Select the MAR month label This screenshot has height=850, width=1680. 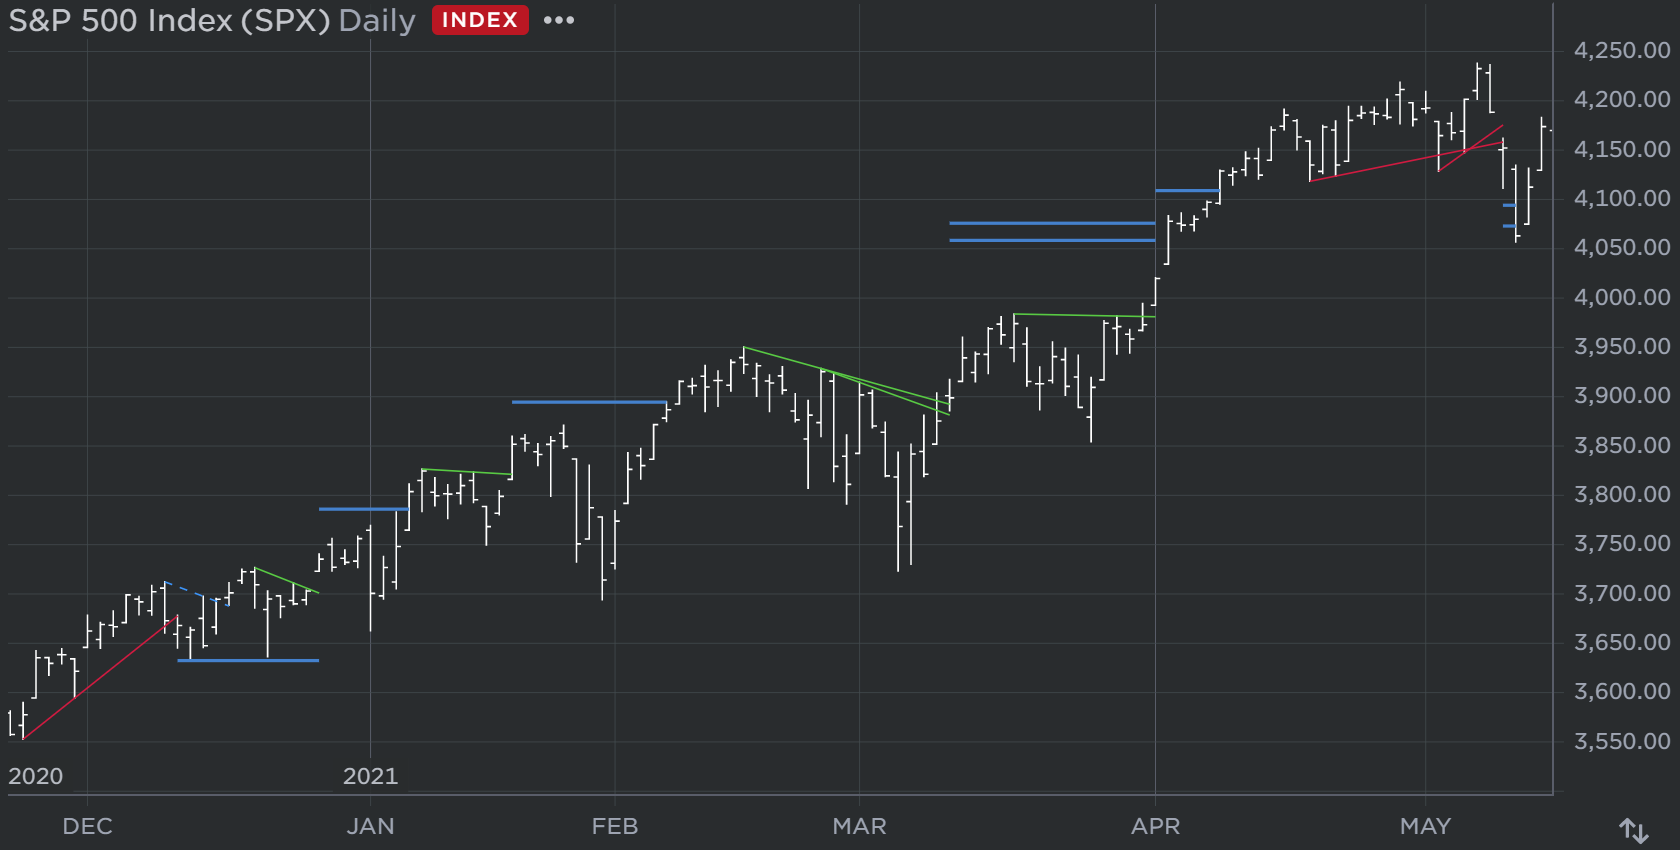[x=859, y=826]
